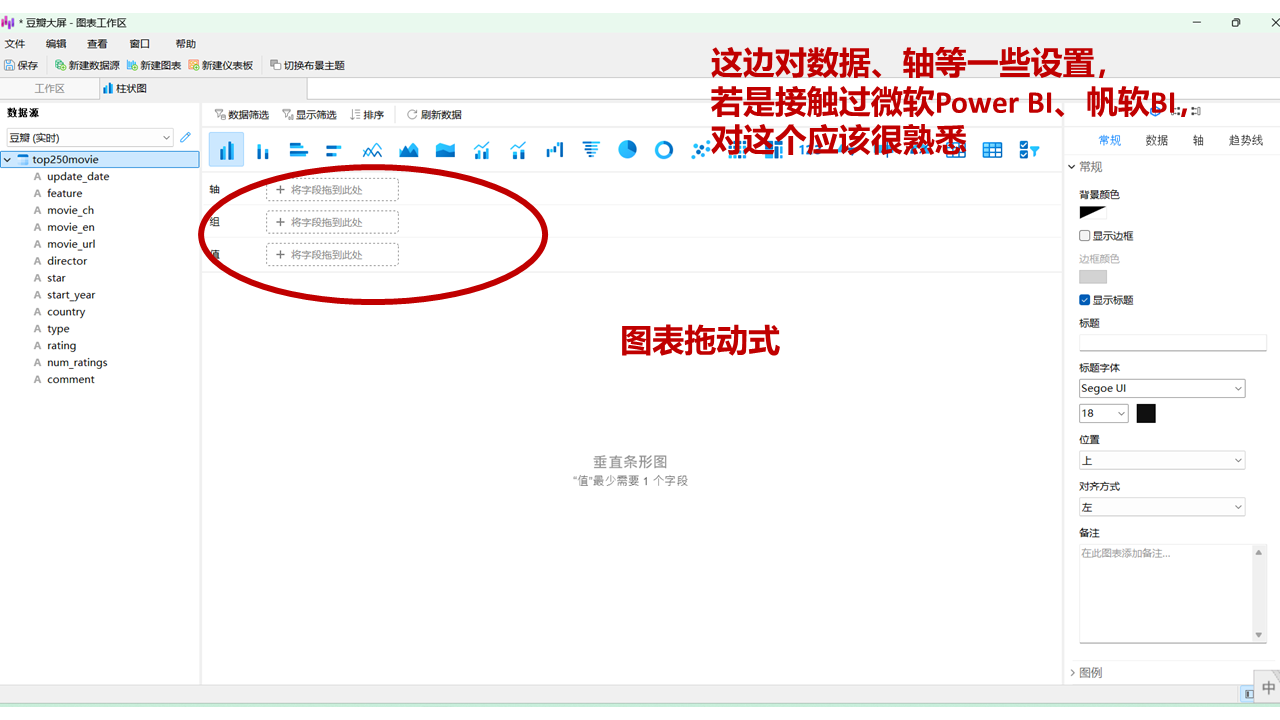Screen dimensions: 1280x720
Task: Select the director field
Action: pyautogui.click(x=67, y=261)
